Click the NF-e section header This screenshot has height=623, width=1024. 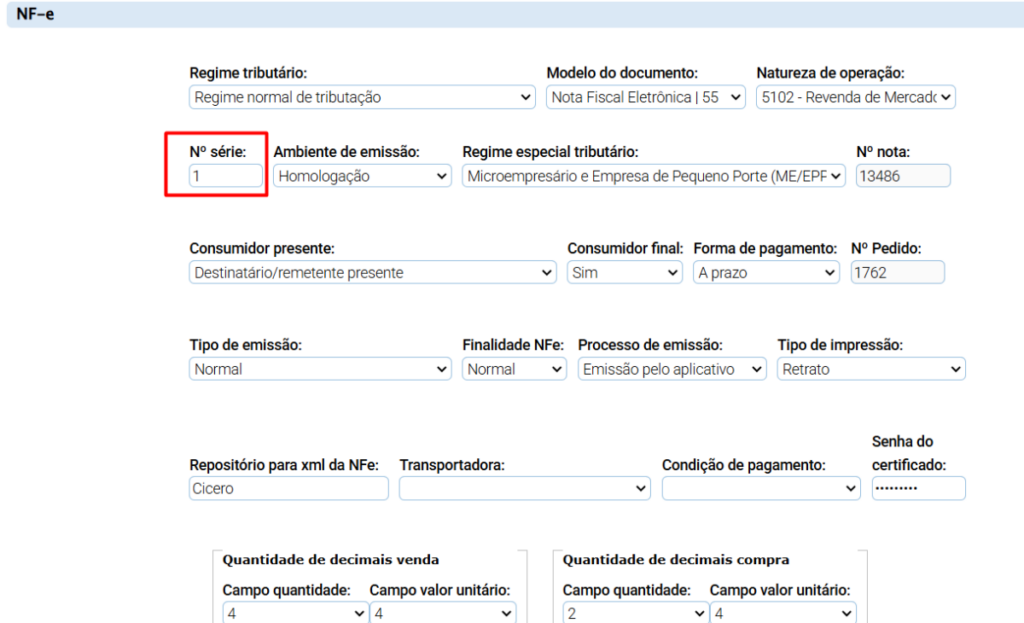[515, 14]
